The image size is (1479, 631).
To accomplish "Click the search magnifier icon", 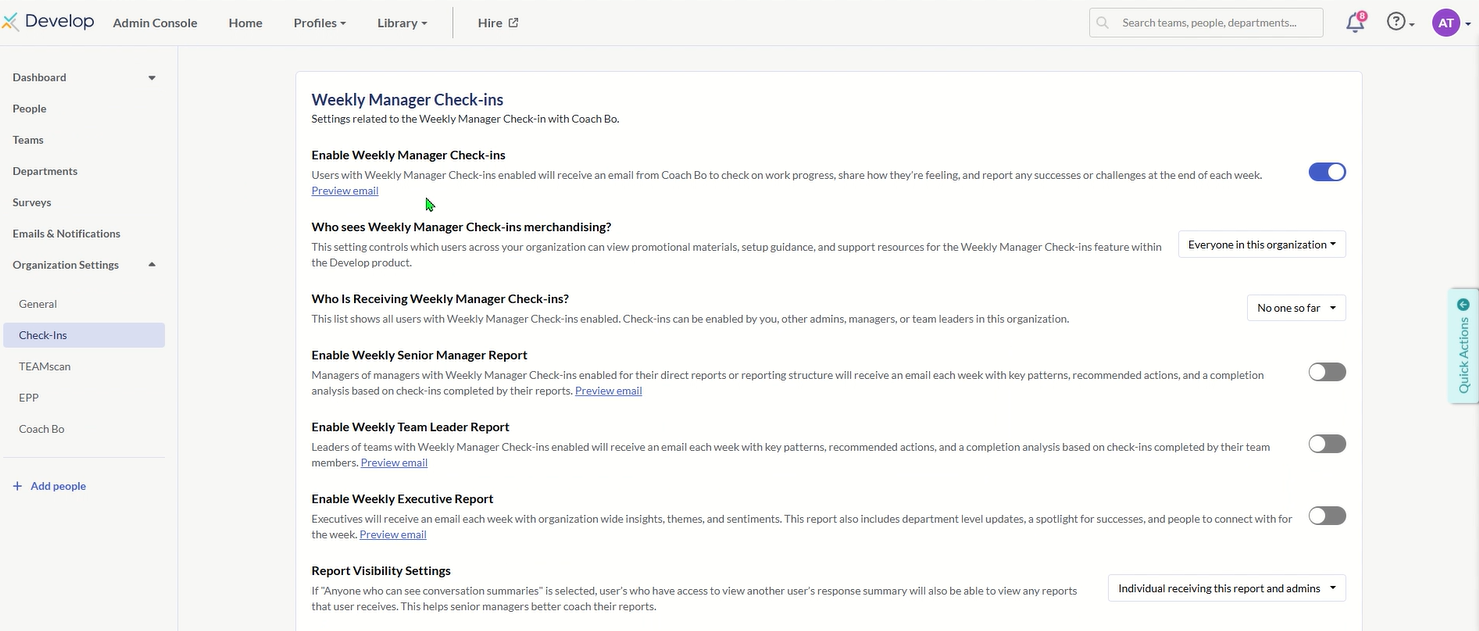I will (1103, 22).
